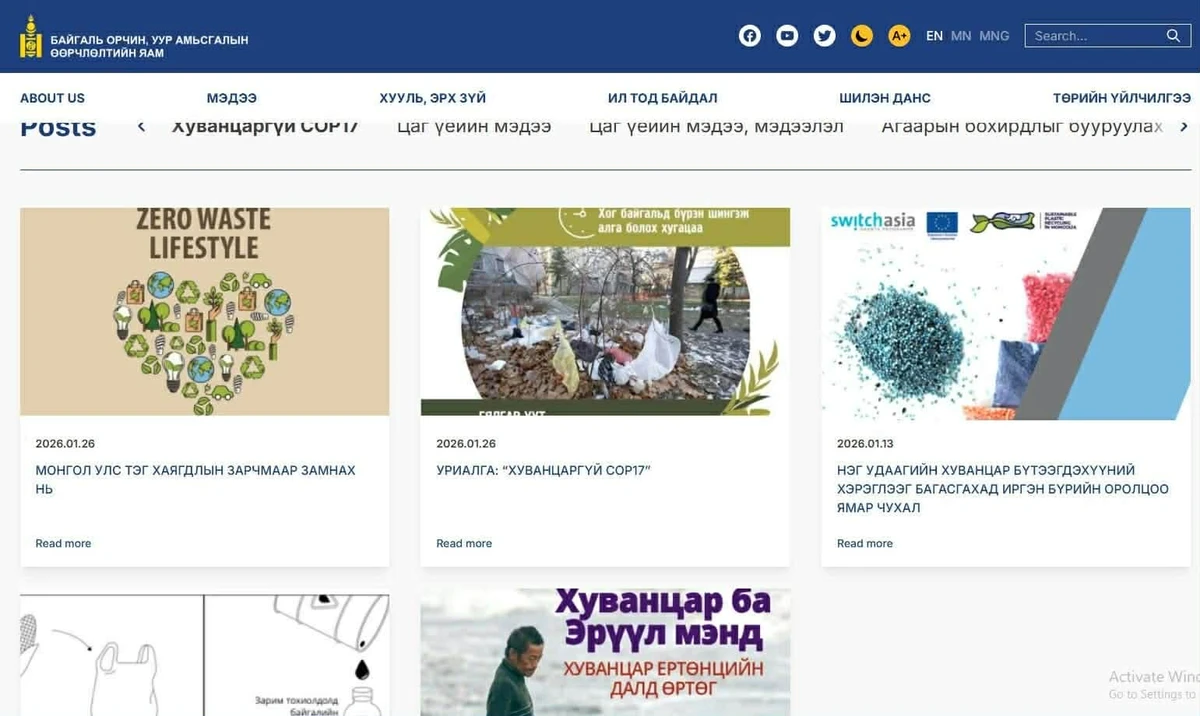Screen dimensions: 1200x716
Task: Select the Хуванцаргүй COP17 category tab
Action: pyautogui.click(x=265, y=126)
